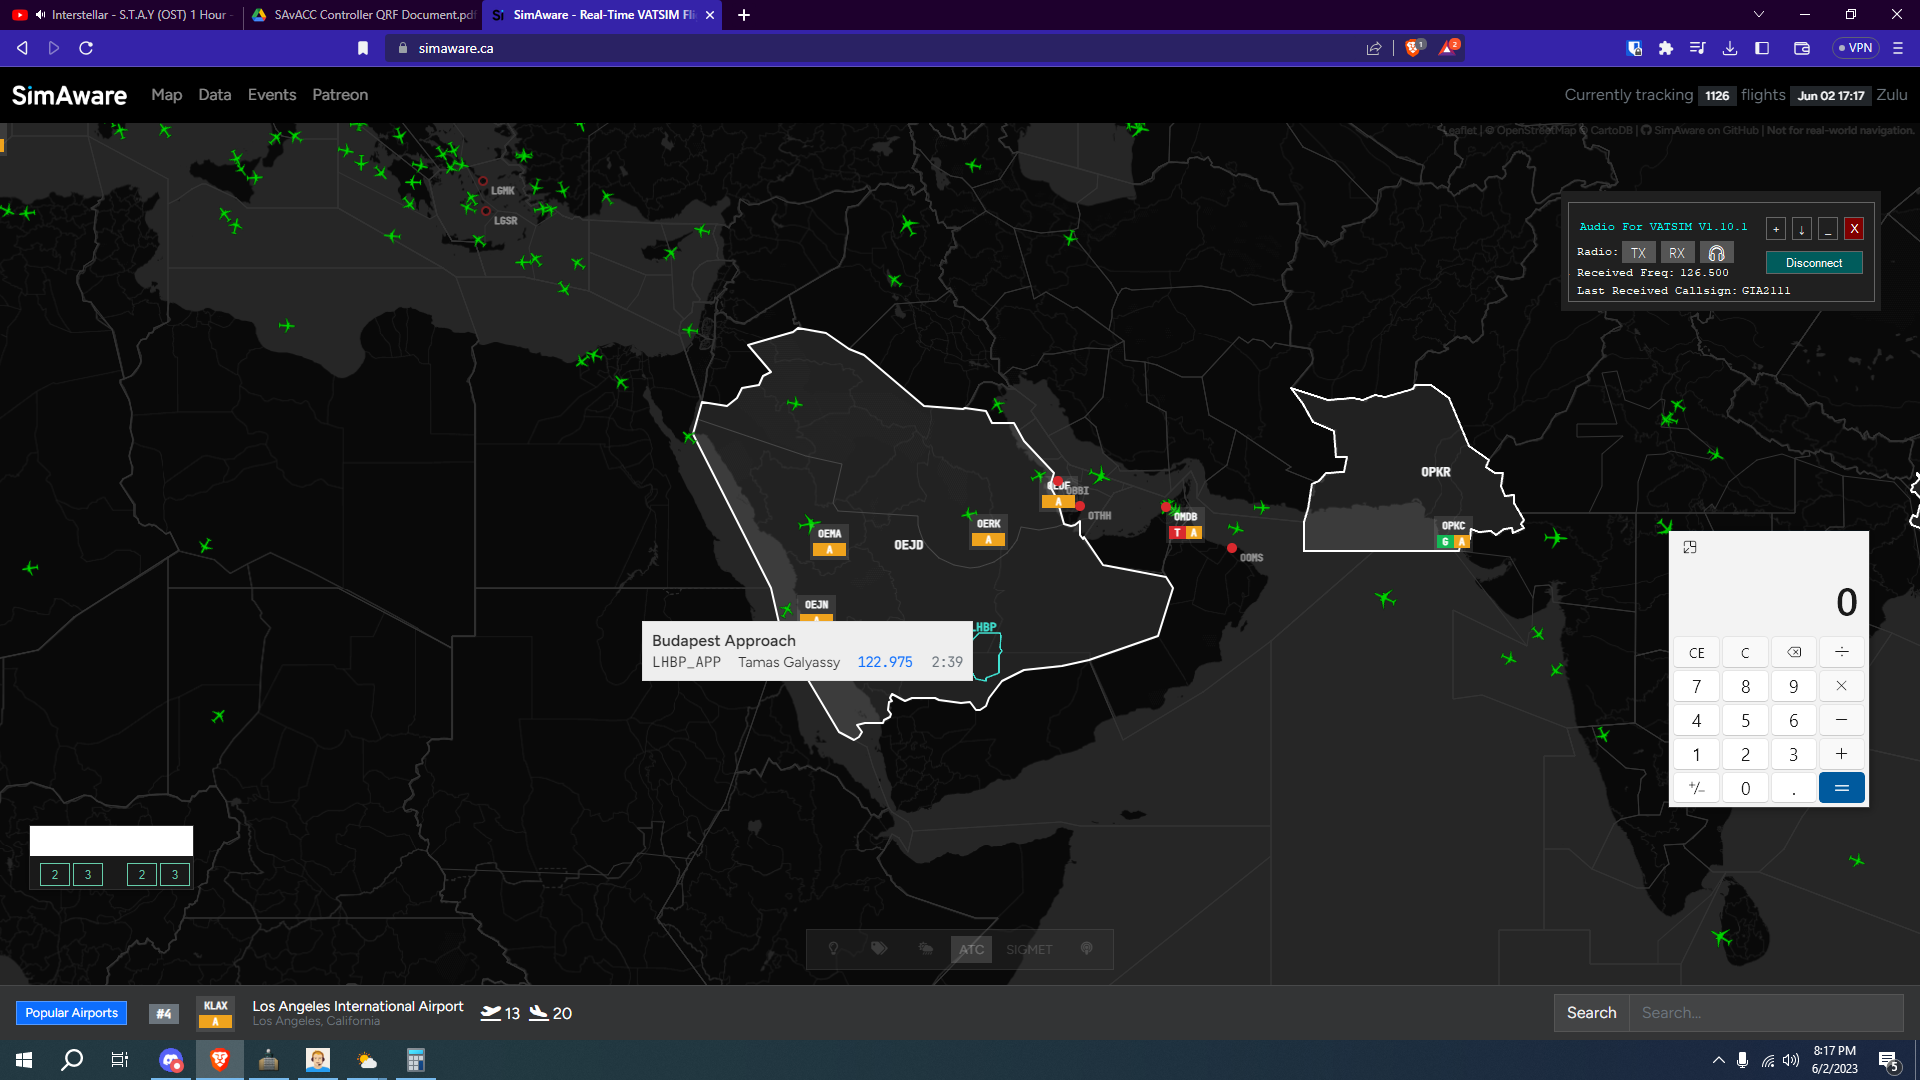Open the weather overlay icon in the map toolbar

(925, 948)
